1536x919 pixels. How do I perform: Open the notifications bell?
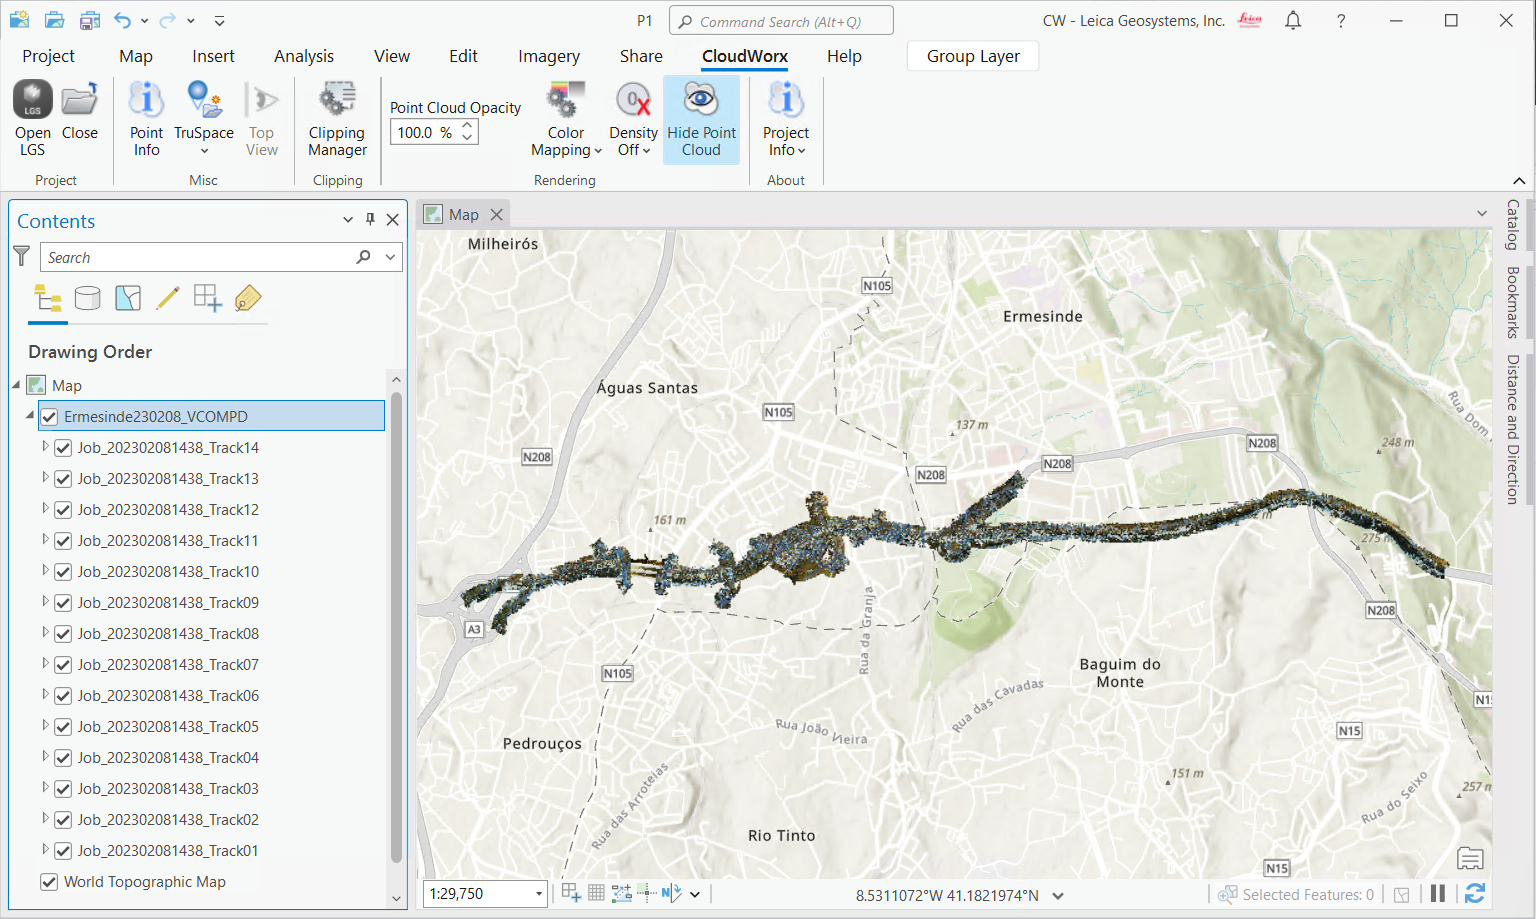(x=1293, y=21)
